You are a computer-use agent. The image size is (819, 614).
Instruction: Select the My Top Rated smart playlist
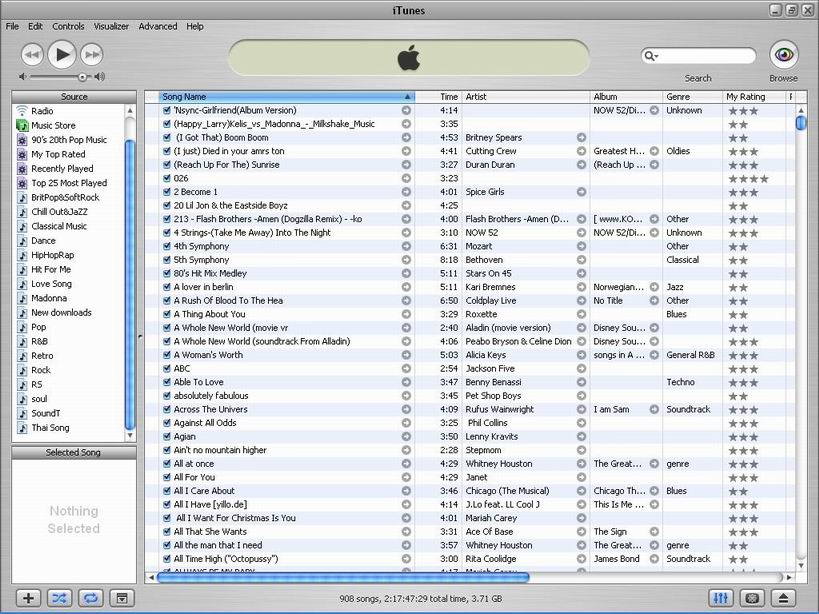58,154
